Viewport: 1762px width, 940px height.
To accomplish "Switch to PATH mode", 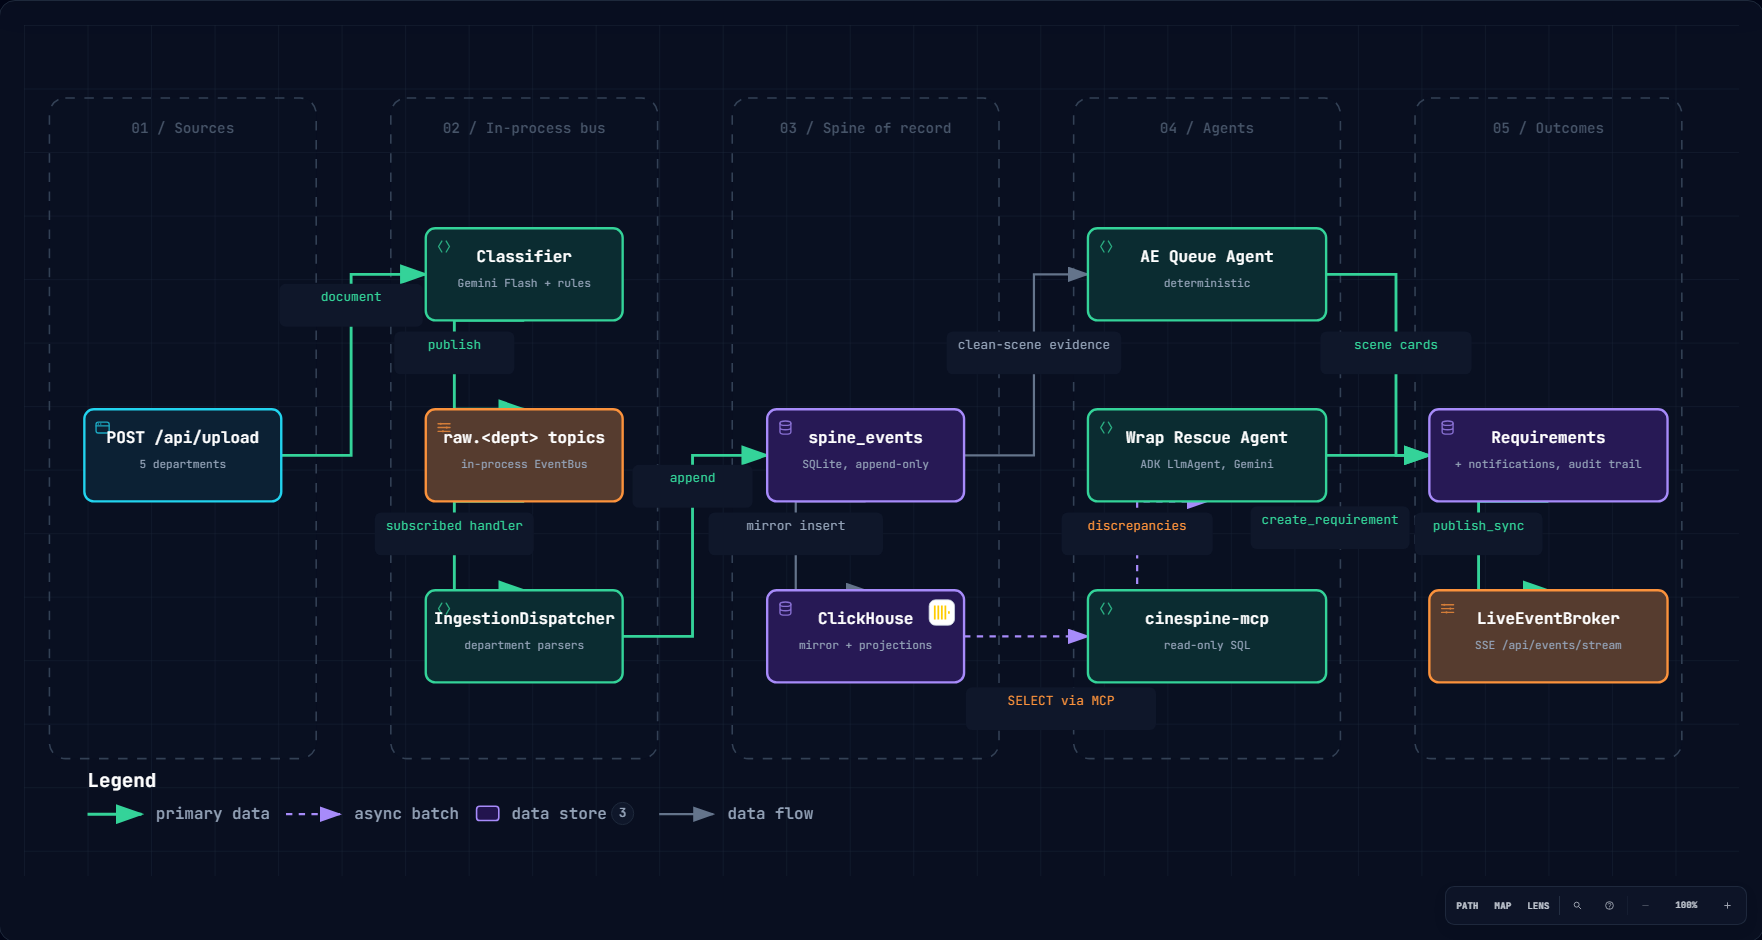I will [x=1467, y=906].
